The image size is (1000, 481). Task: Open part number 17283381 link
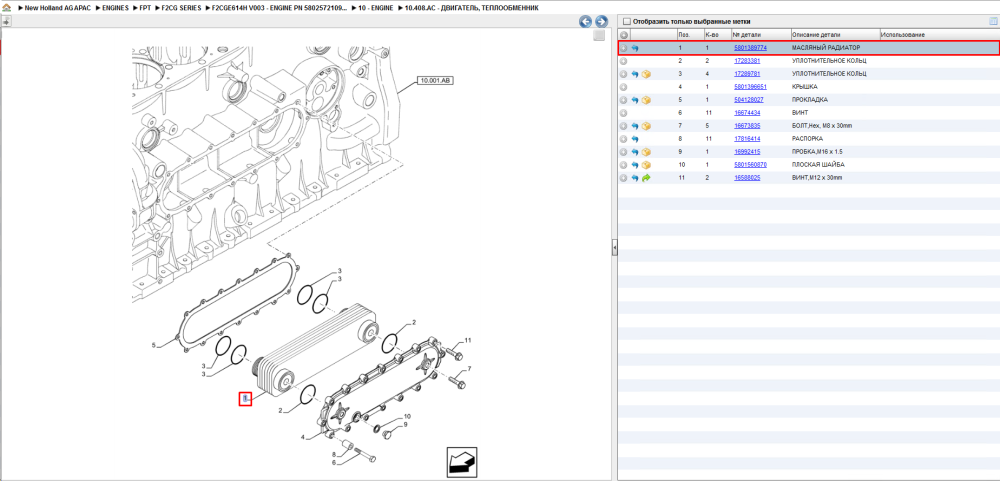[747, 61]
